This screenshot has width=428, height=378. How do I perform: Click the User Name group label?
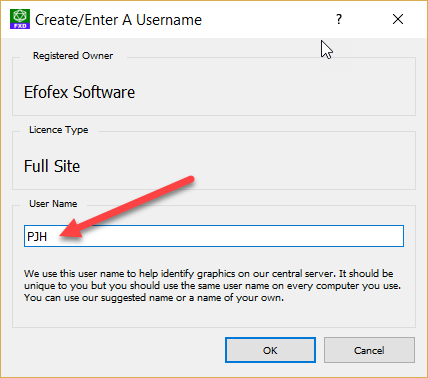53,203
